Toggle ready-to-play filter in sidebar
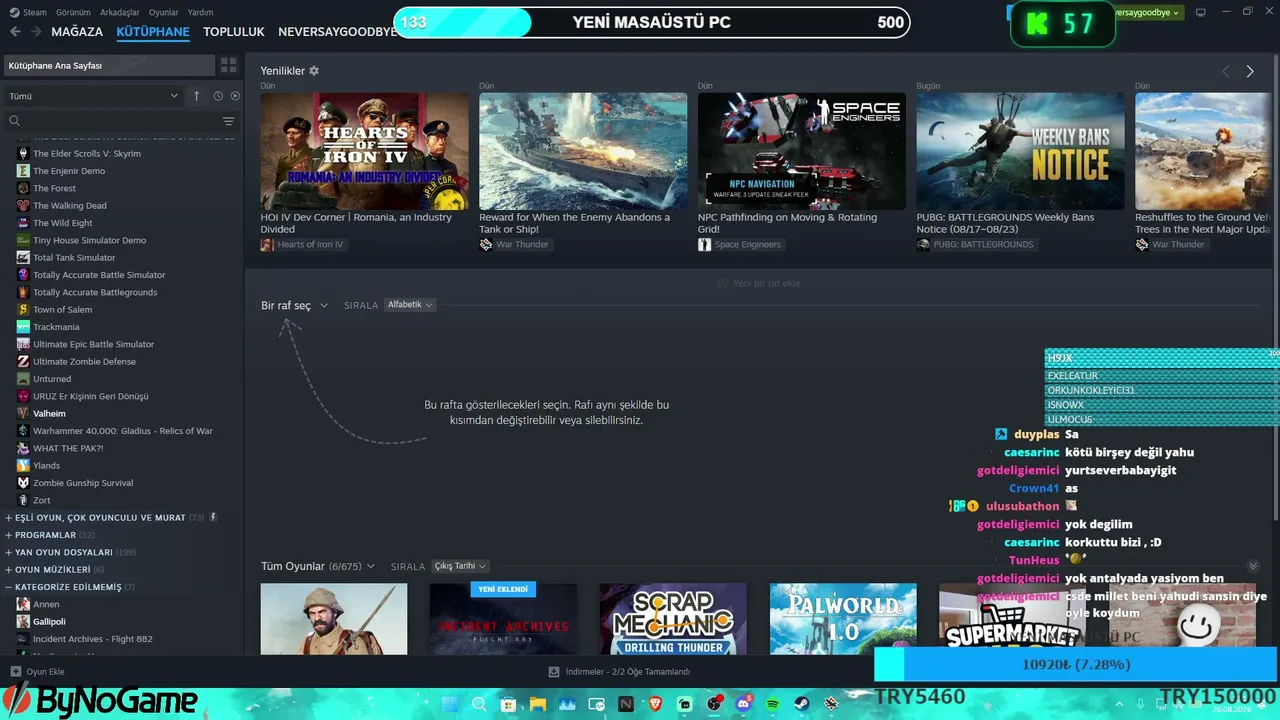 [x=235, y=96]
